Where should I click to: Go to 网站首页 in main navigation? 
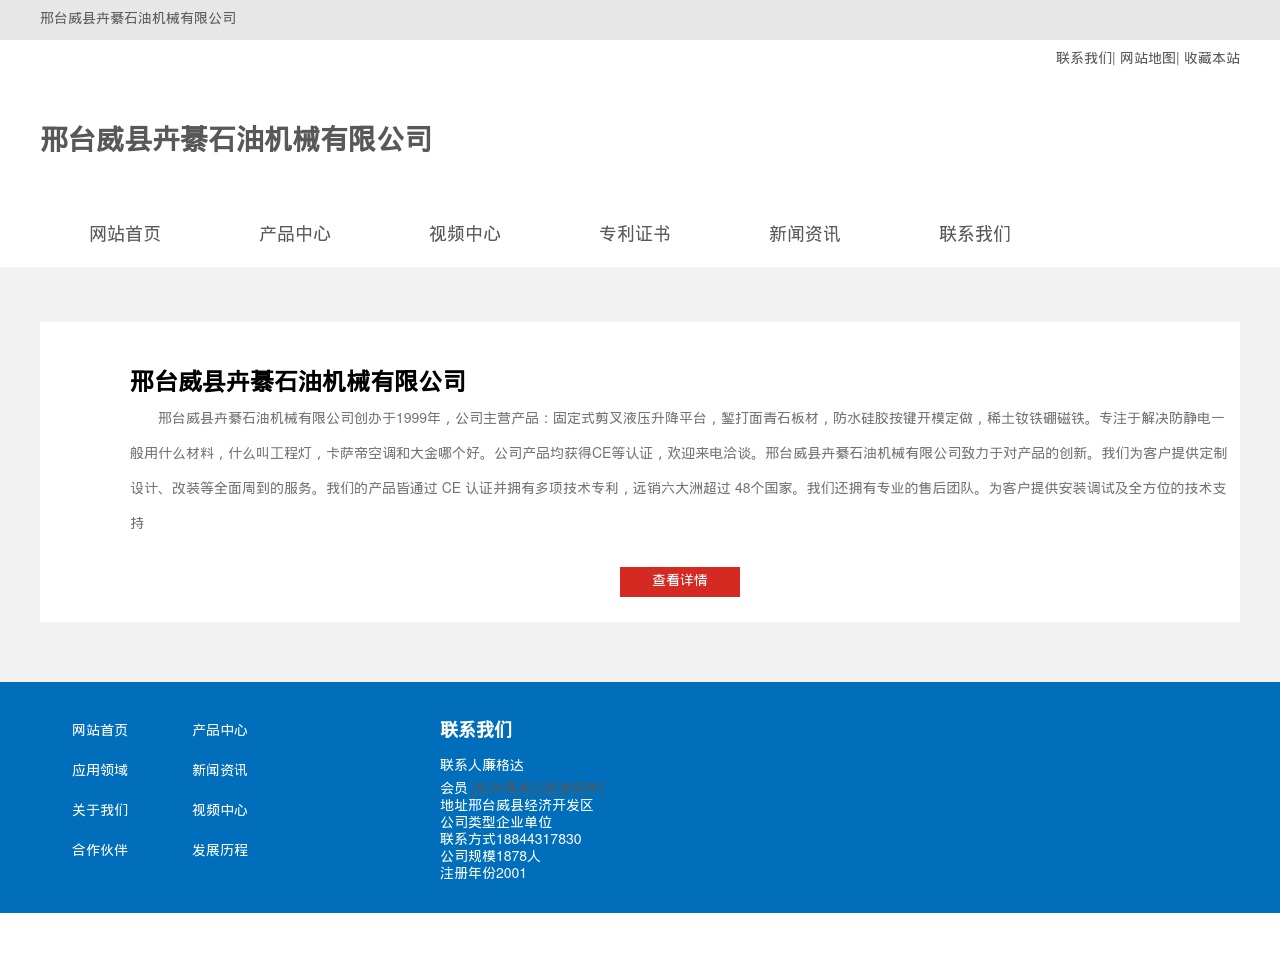click(125, 234)
